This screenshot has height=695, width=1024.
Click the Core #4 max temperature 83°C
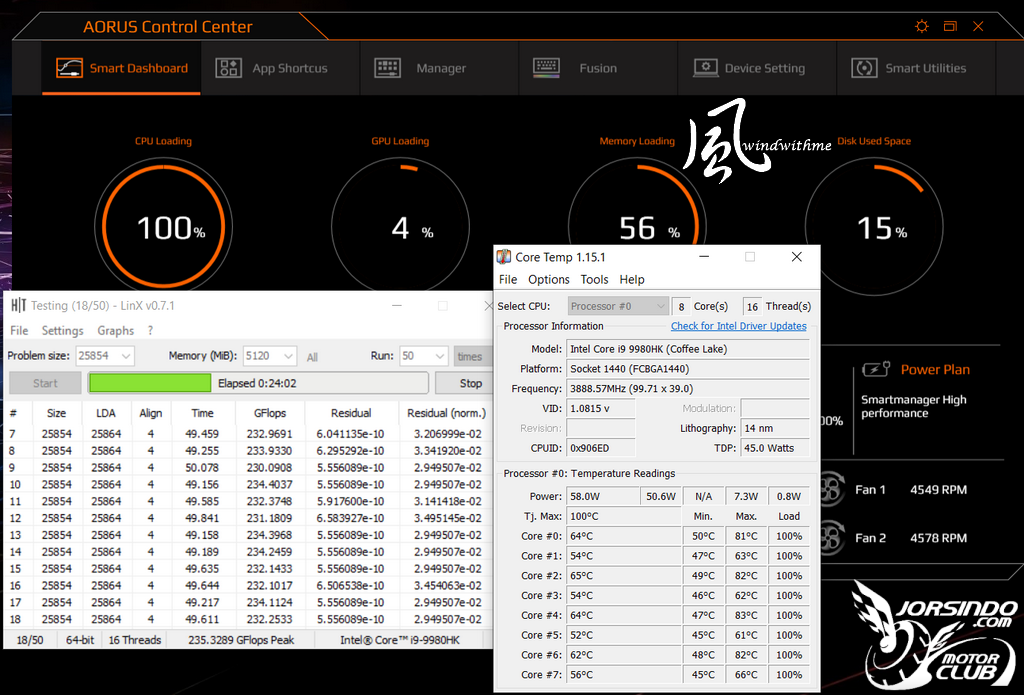coord(746,615)
